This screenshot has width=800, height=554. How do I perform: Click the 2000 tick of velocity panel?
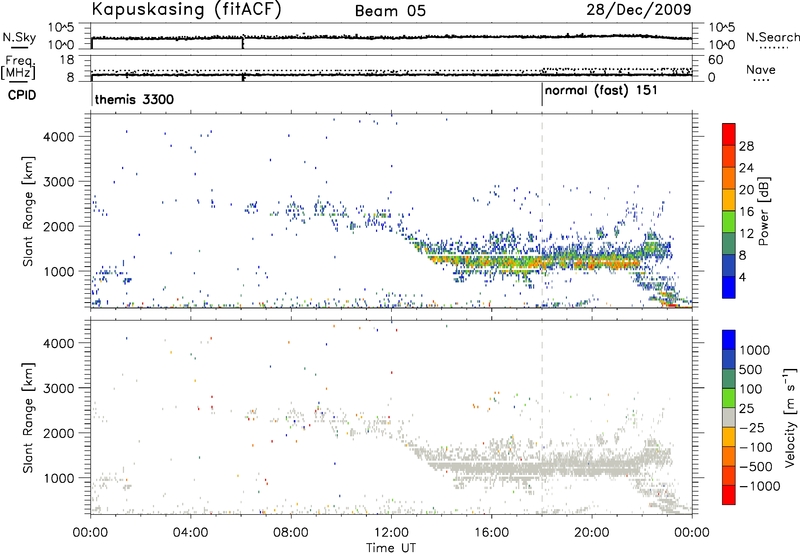[x=59, y=433]
